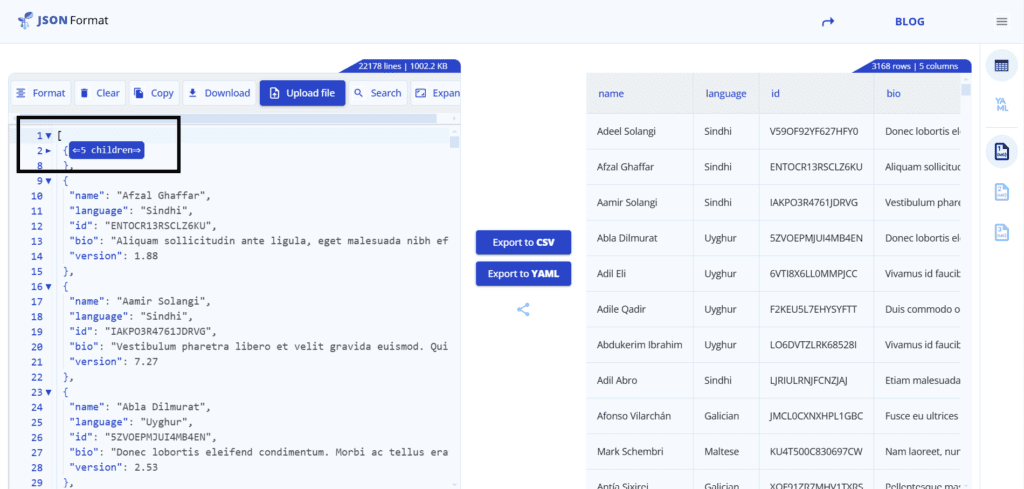Click the JSON Format logo
The width and height of the screenshot is (1024, 489).
point(63,21)
